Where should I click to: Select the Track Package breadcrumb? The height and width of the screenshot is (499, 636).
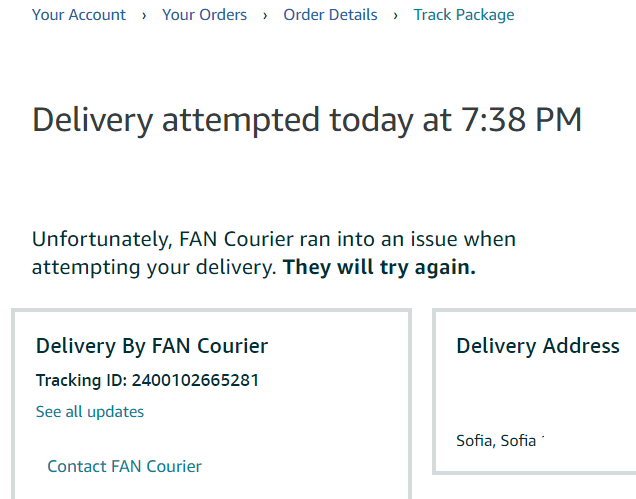click(x=464, y=15)
